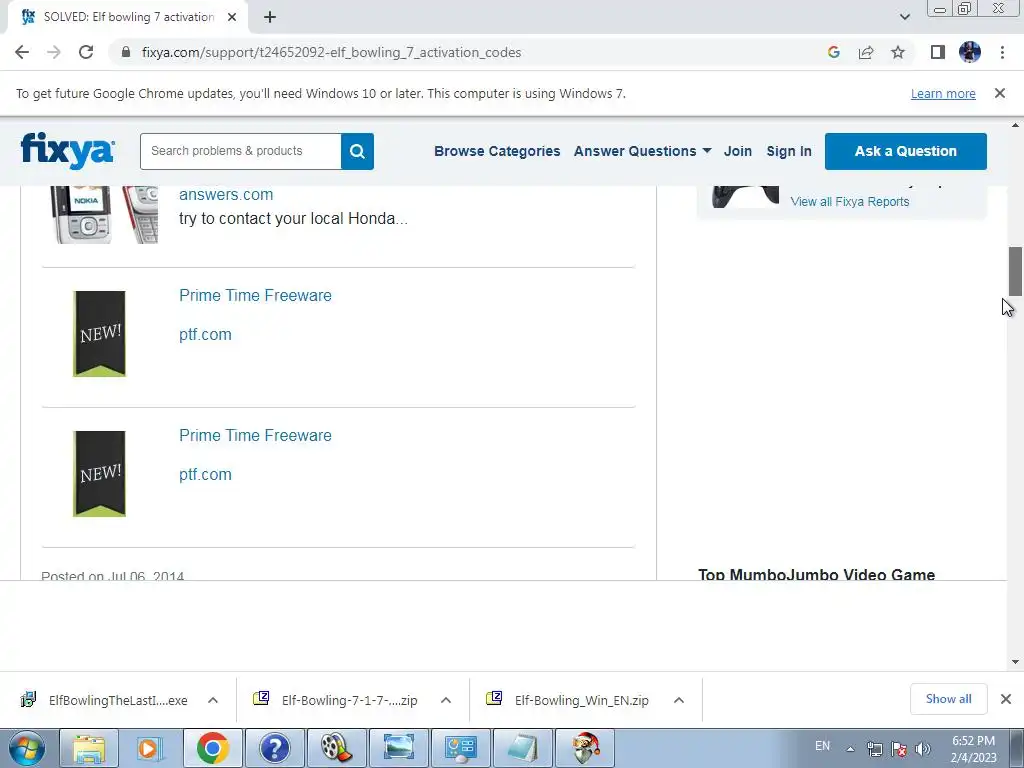Click the padlock site info icon
Image resolution: width=1024 pixels, height=768 pixels.
click(x=126, y=52)
